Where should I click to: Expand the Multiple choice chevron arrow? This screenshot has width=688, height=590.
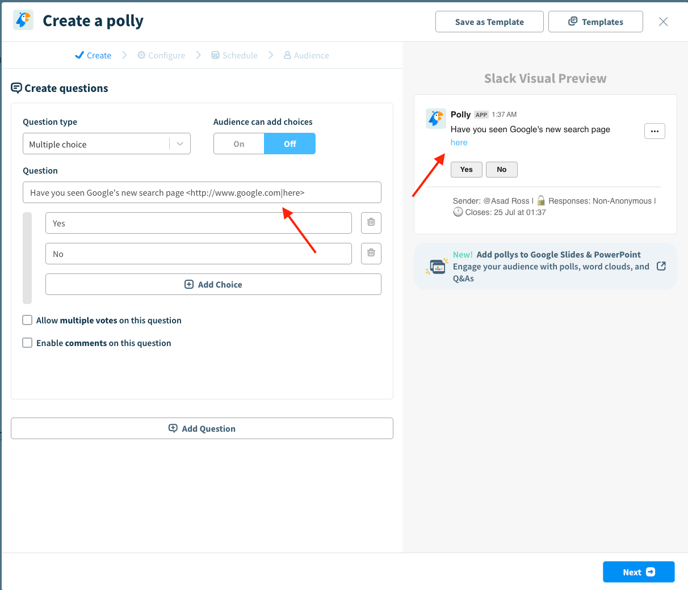pos(180,144)
